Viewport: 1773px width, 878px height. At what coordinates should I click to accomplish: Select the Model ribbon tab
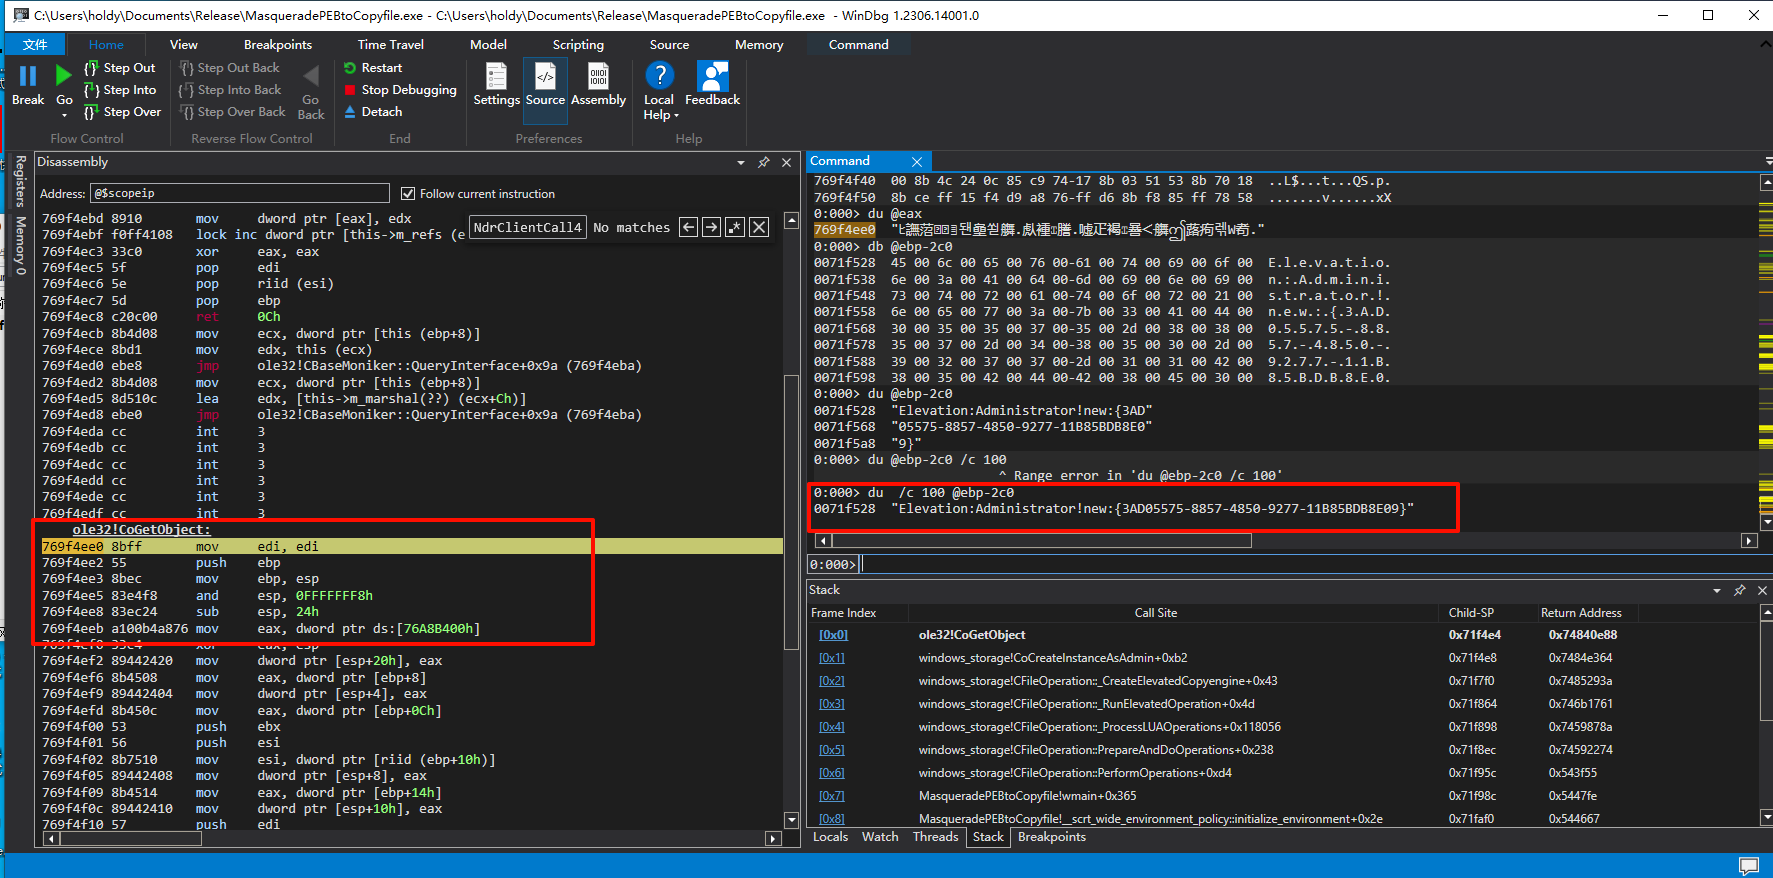pyautogui.click(x=488, y=45)
